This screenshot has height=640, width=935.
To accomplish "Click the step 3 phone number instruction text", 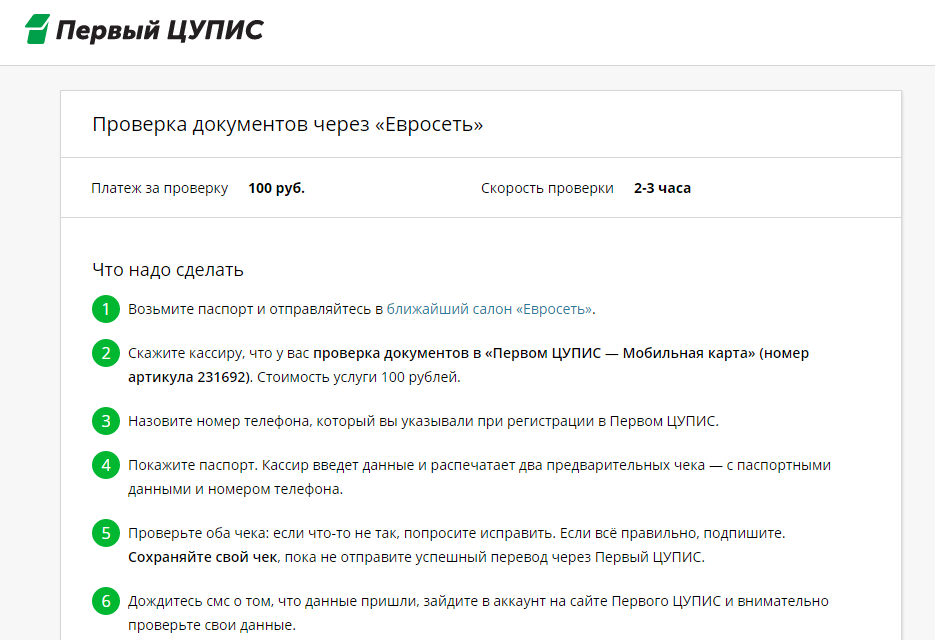I will pyautogui.click(x=423, y=421).
